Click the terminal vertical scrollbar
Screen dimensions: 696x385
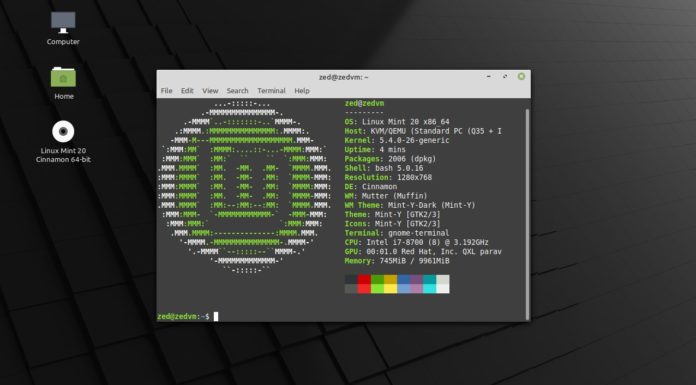(x=527, y=214)
